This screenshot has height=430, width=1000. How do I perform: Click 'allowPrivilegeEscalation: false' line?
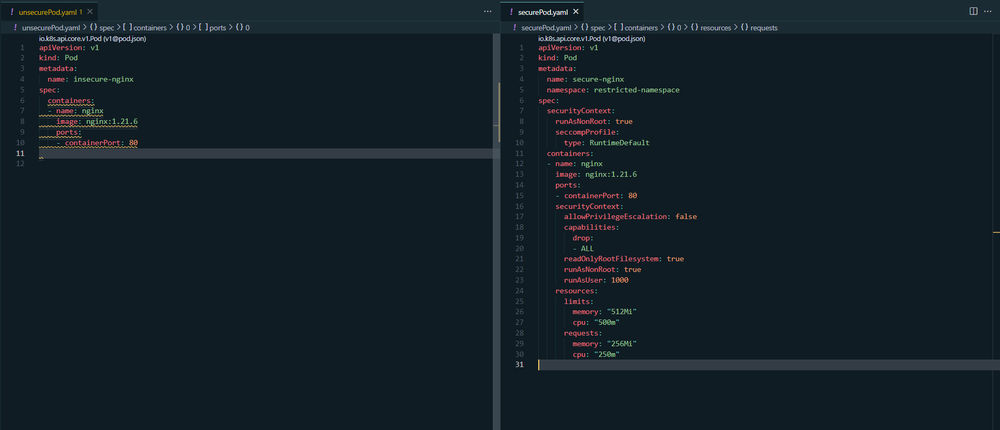tap(630, 217)
